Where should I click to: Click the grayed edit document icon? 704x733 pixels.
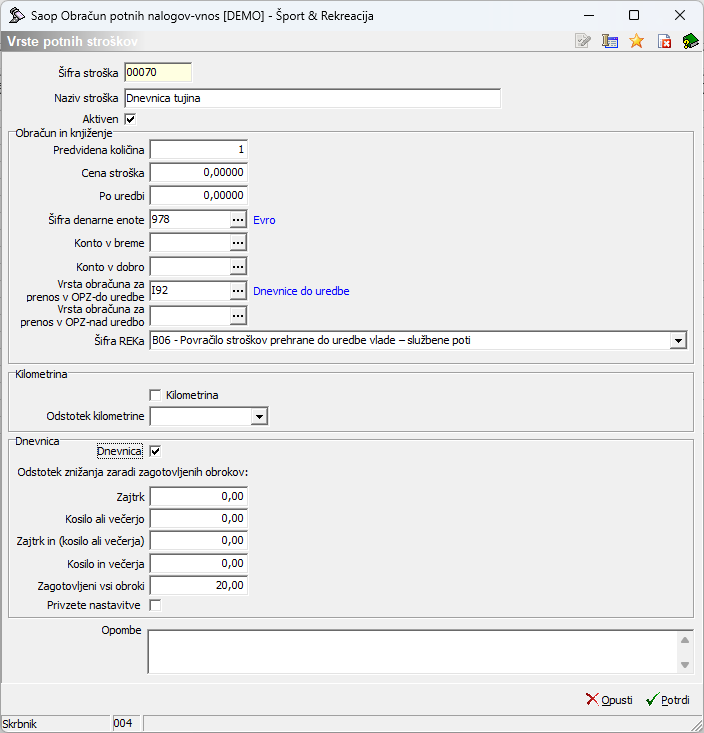coord(583,41)
